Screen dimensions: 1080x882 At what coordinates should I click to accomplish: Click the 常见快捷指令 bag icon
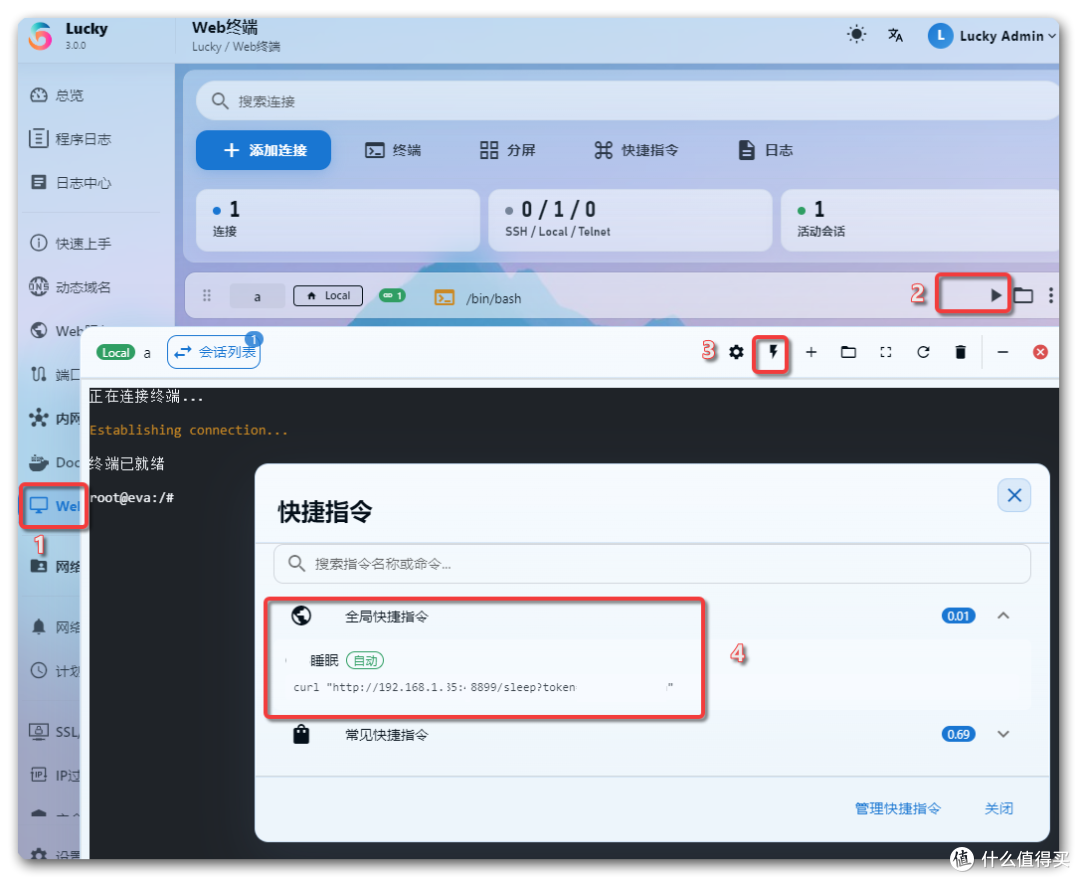[x=301, y=735]
